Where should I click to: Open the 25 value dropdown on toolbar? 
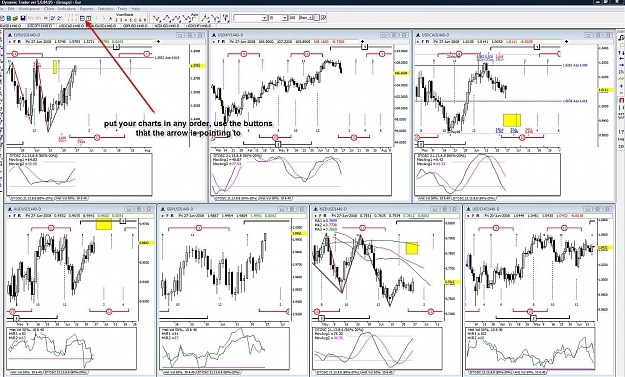[285, 18]
